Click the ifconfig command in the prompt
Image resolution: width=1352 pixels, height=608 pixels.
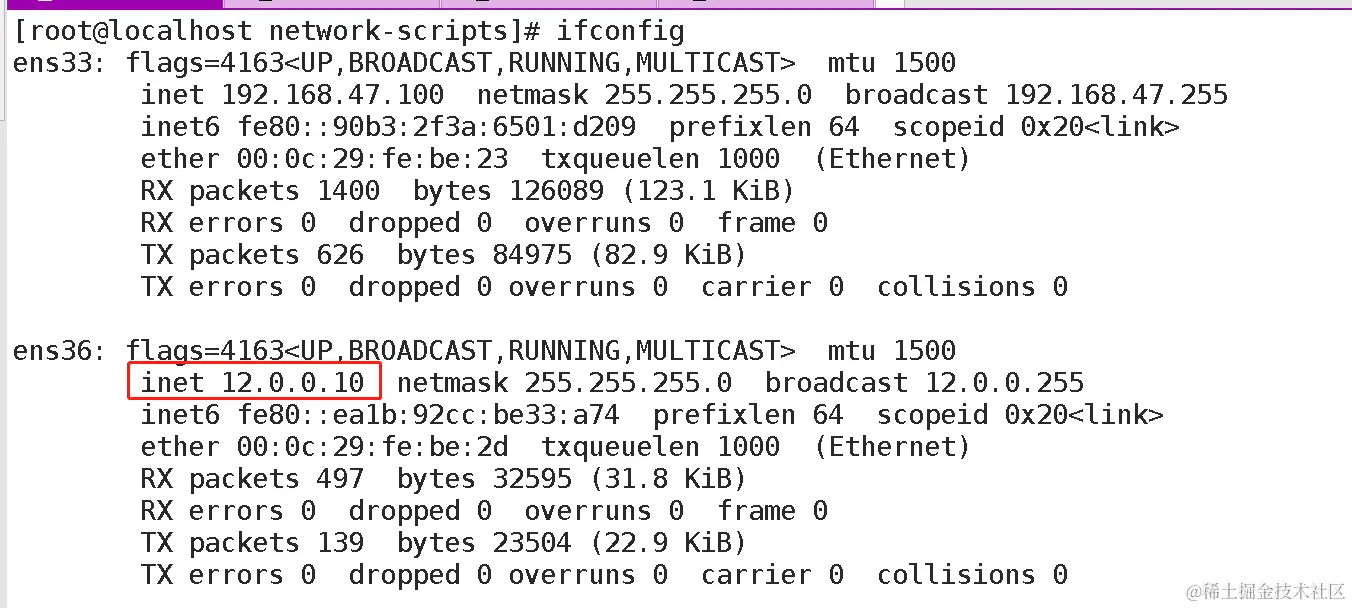[x=620, y=32]
